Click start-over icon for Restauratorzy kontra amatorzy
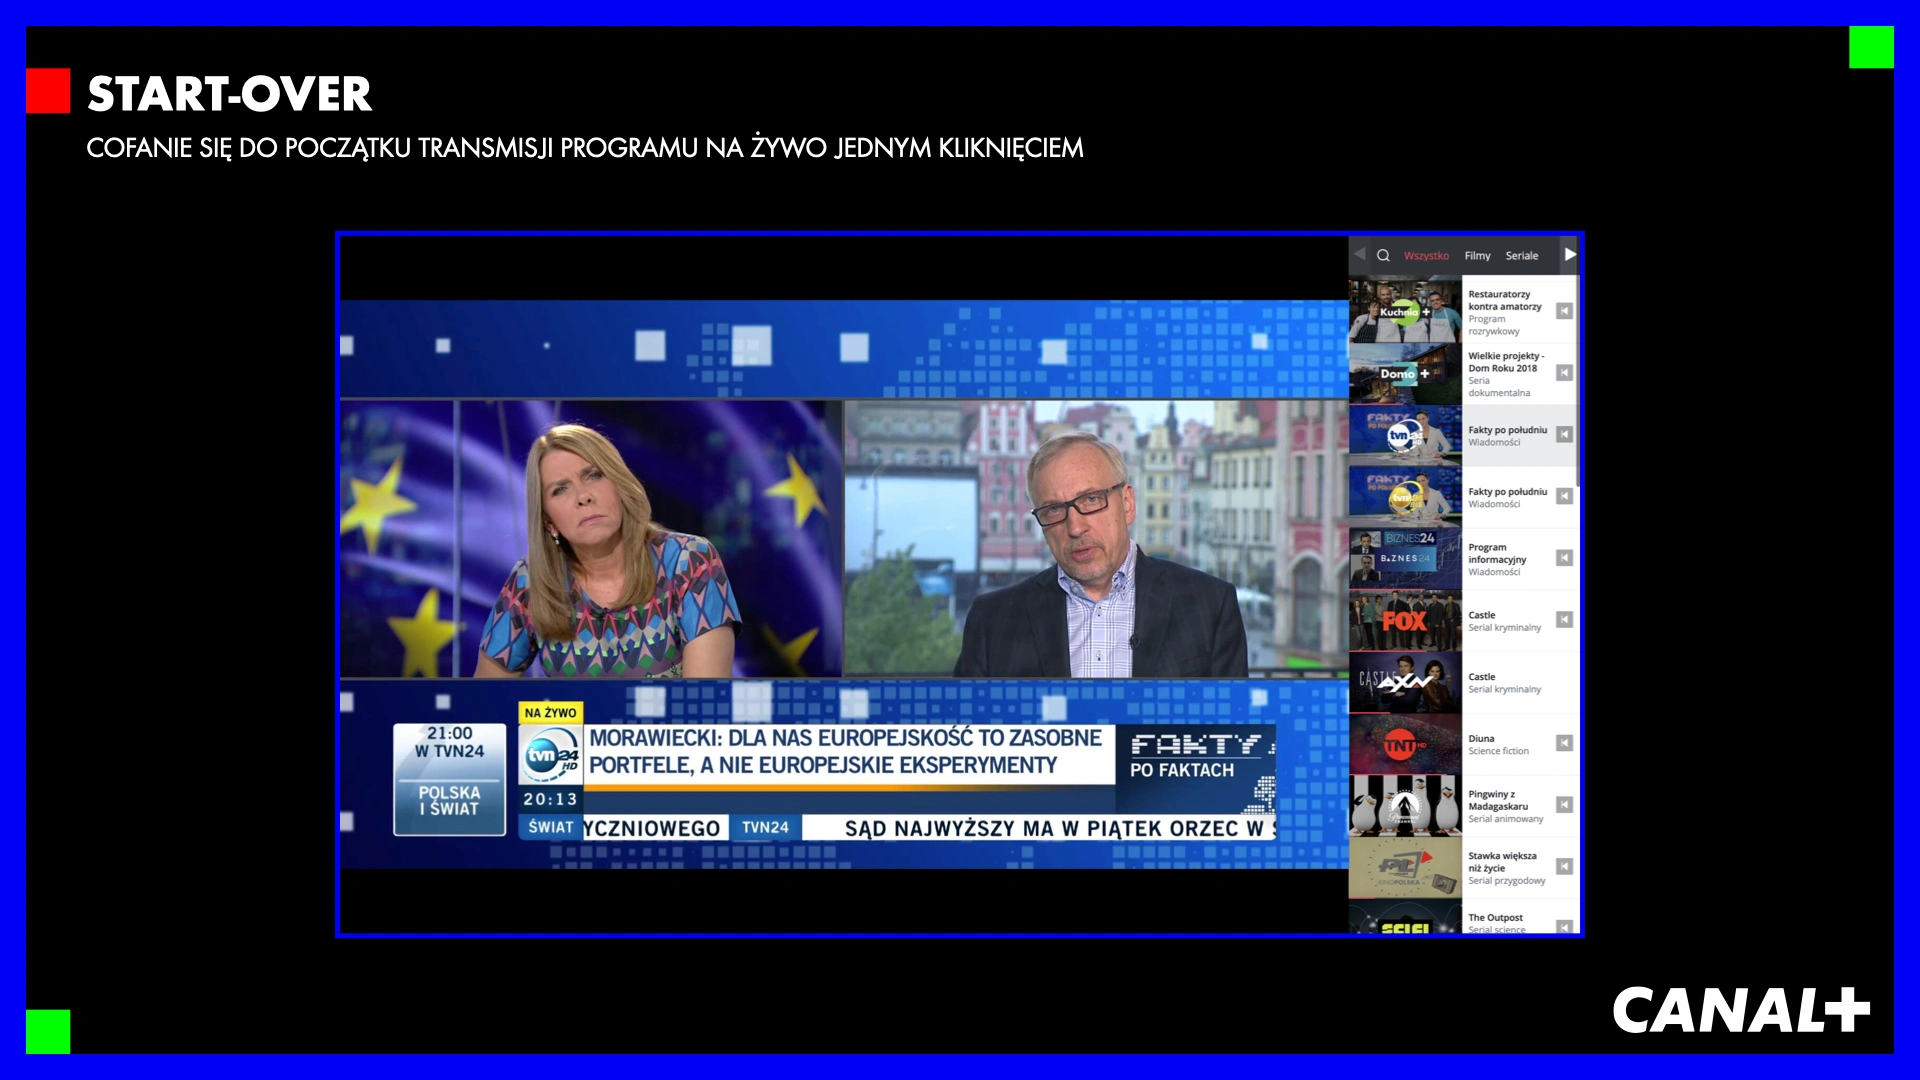The image size is (1920, 1080). point(1564,311)
